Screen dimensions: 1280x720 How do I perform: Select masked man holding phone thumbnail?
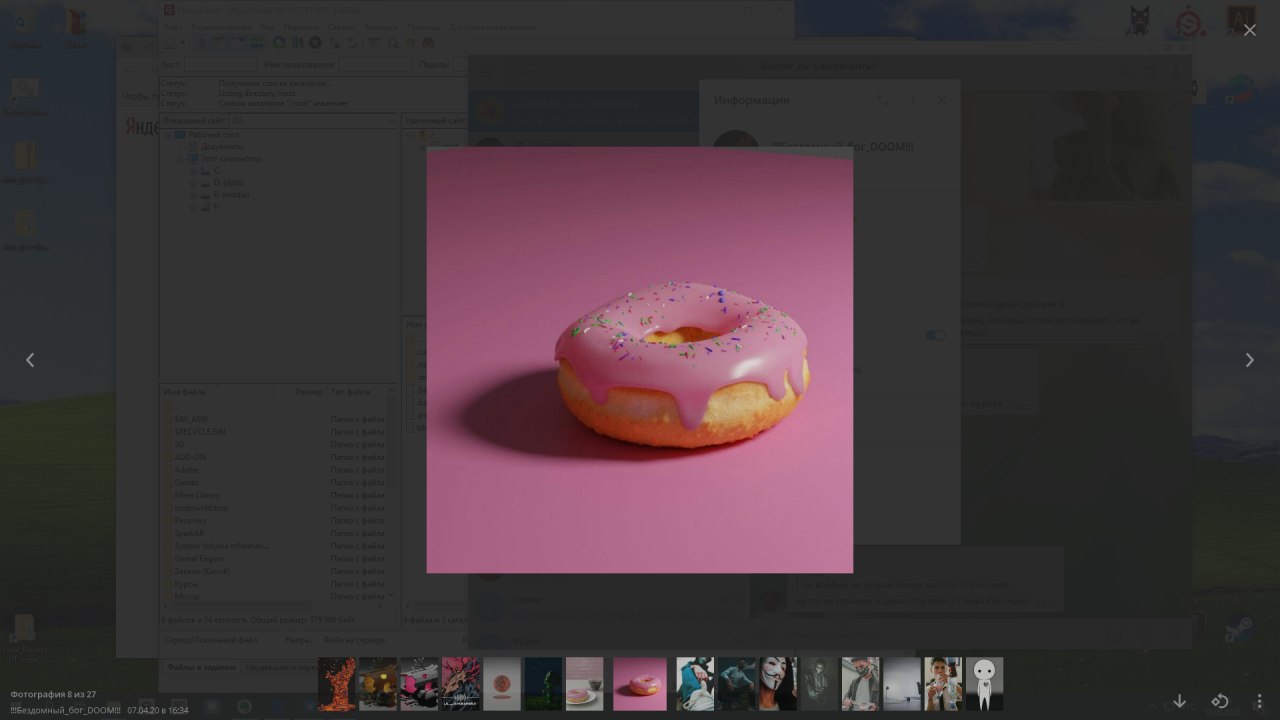(860, 684)
